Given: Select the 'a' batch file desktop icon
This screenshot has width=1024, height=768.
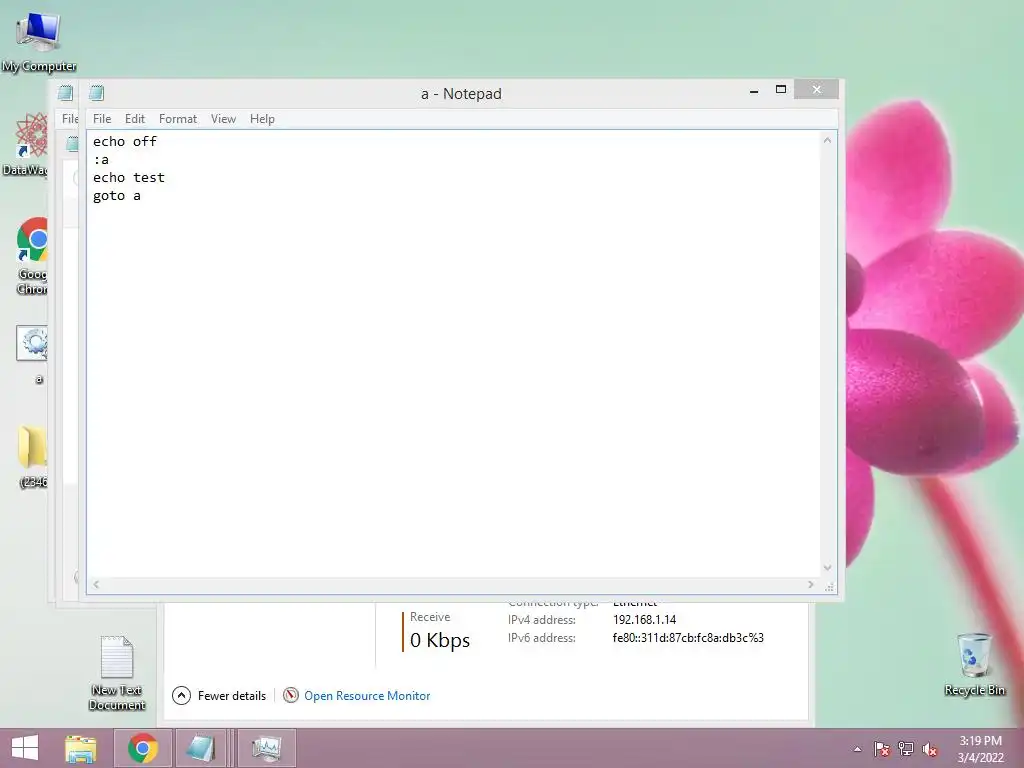Looking at the screenshot, I should pos(33,355).
